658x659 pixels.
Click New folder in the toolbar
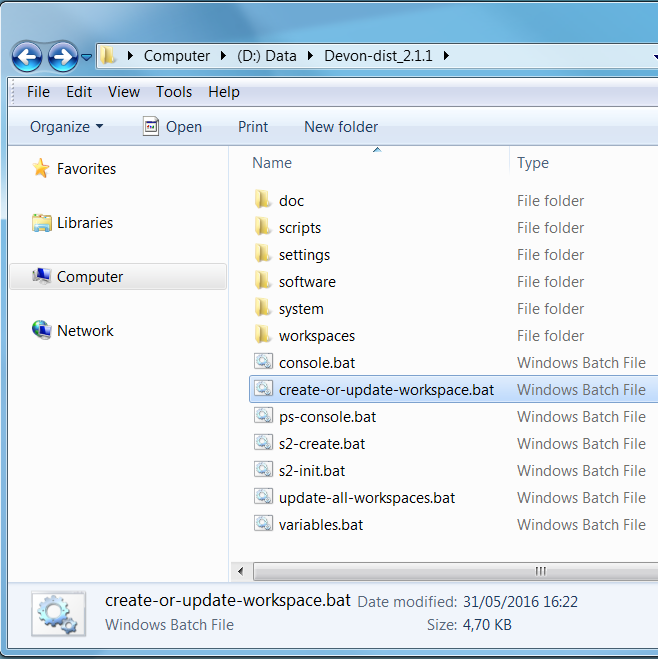pyautogui.click(x=341, y=127)
